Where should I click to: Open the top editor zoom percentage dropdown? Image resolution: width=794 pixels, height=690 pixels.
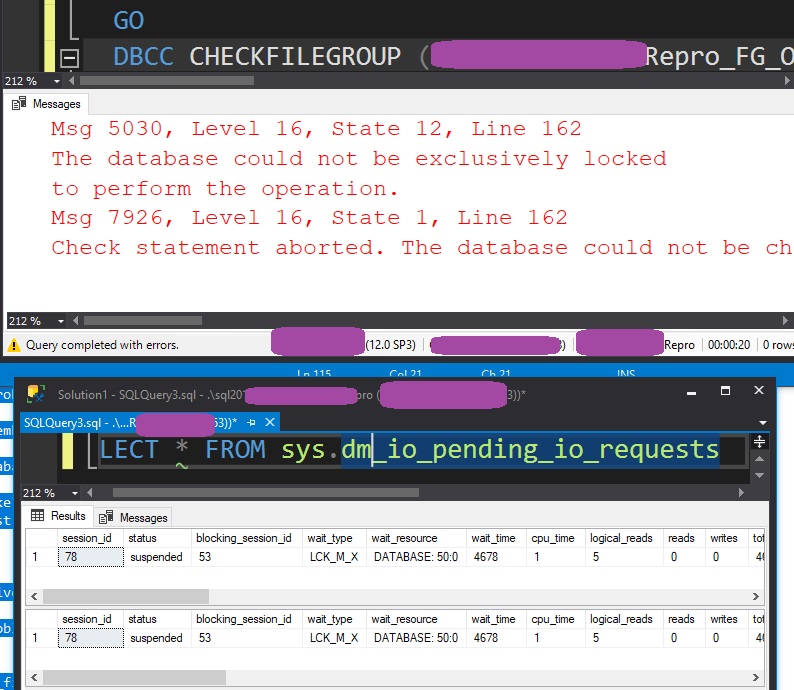pos(56,81)
